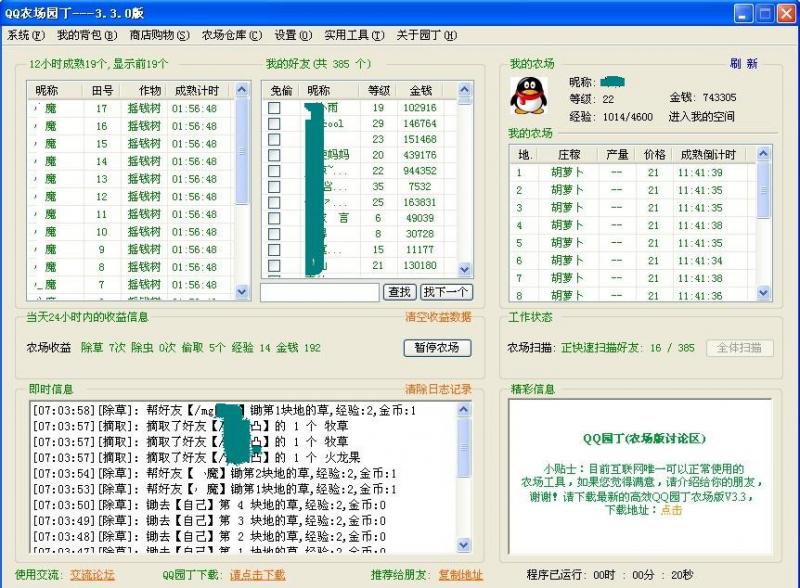The height and width of the screenshot is (588, 800).
Task: Click the QQ penguin avatar
Action: click(x=529, y=96)
